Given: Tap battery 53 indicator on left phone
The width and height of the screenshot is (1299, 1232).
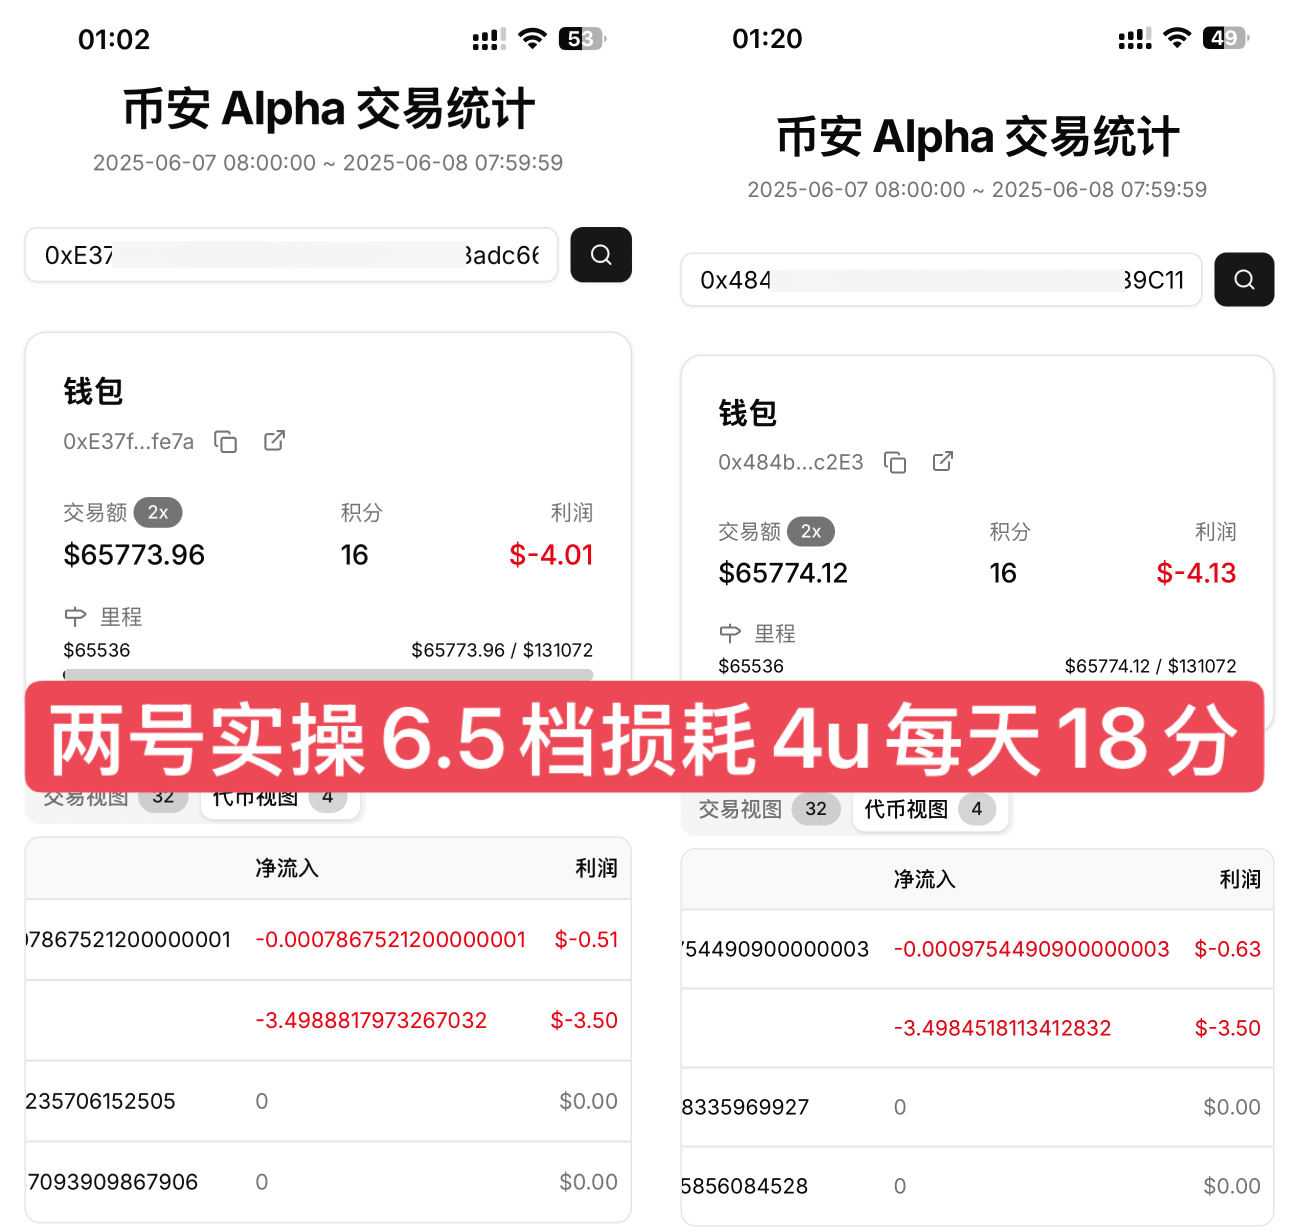Looking at the screenshot, I should coord(582,39).
